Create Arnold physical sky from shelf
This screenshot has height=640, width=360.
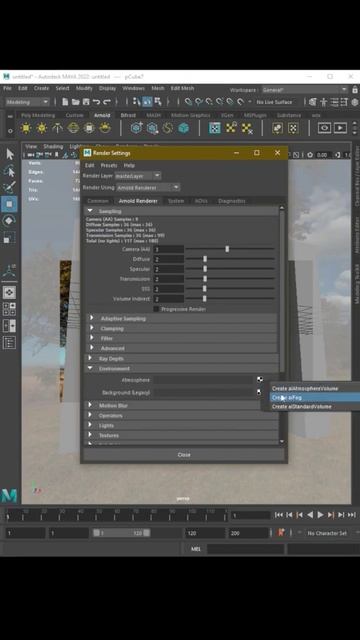tap(105, 128)
